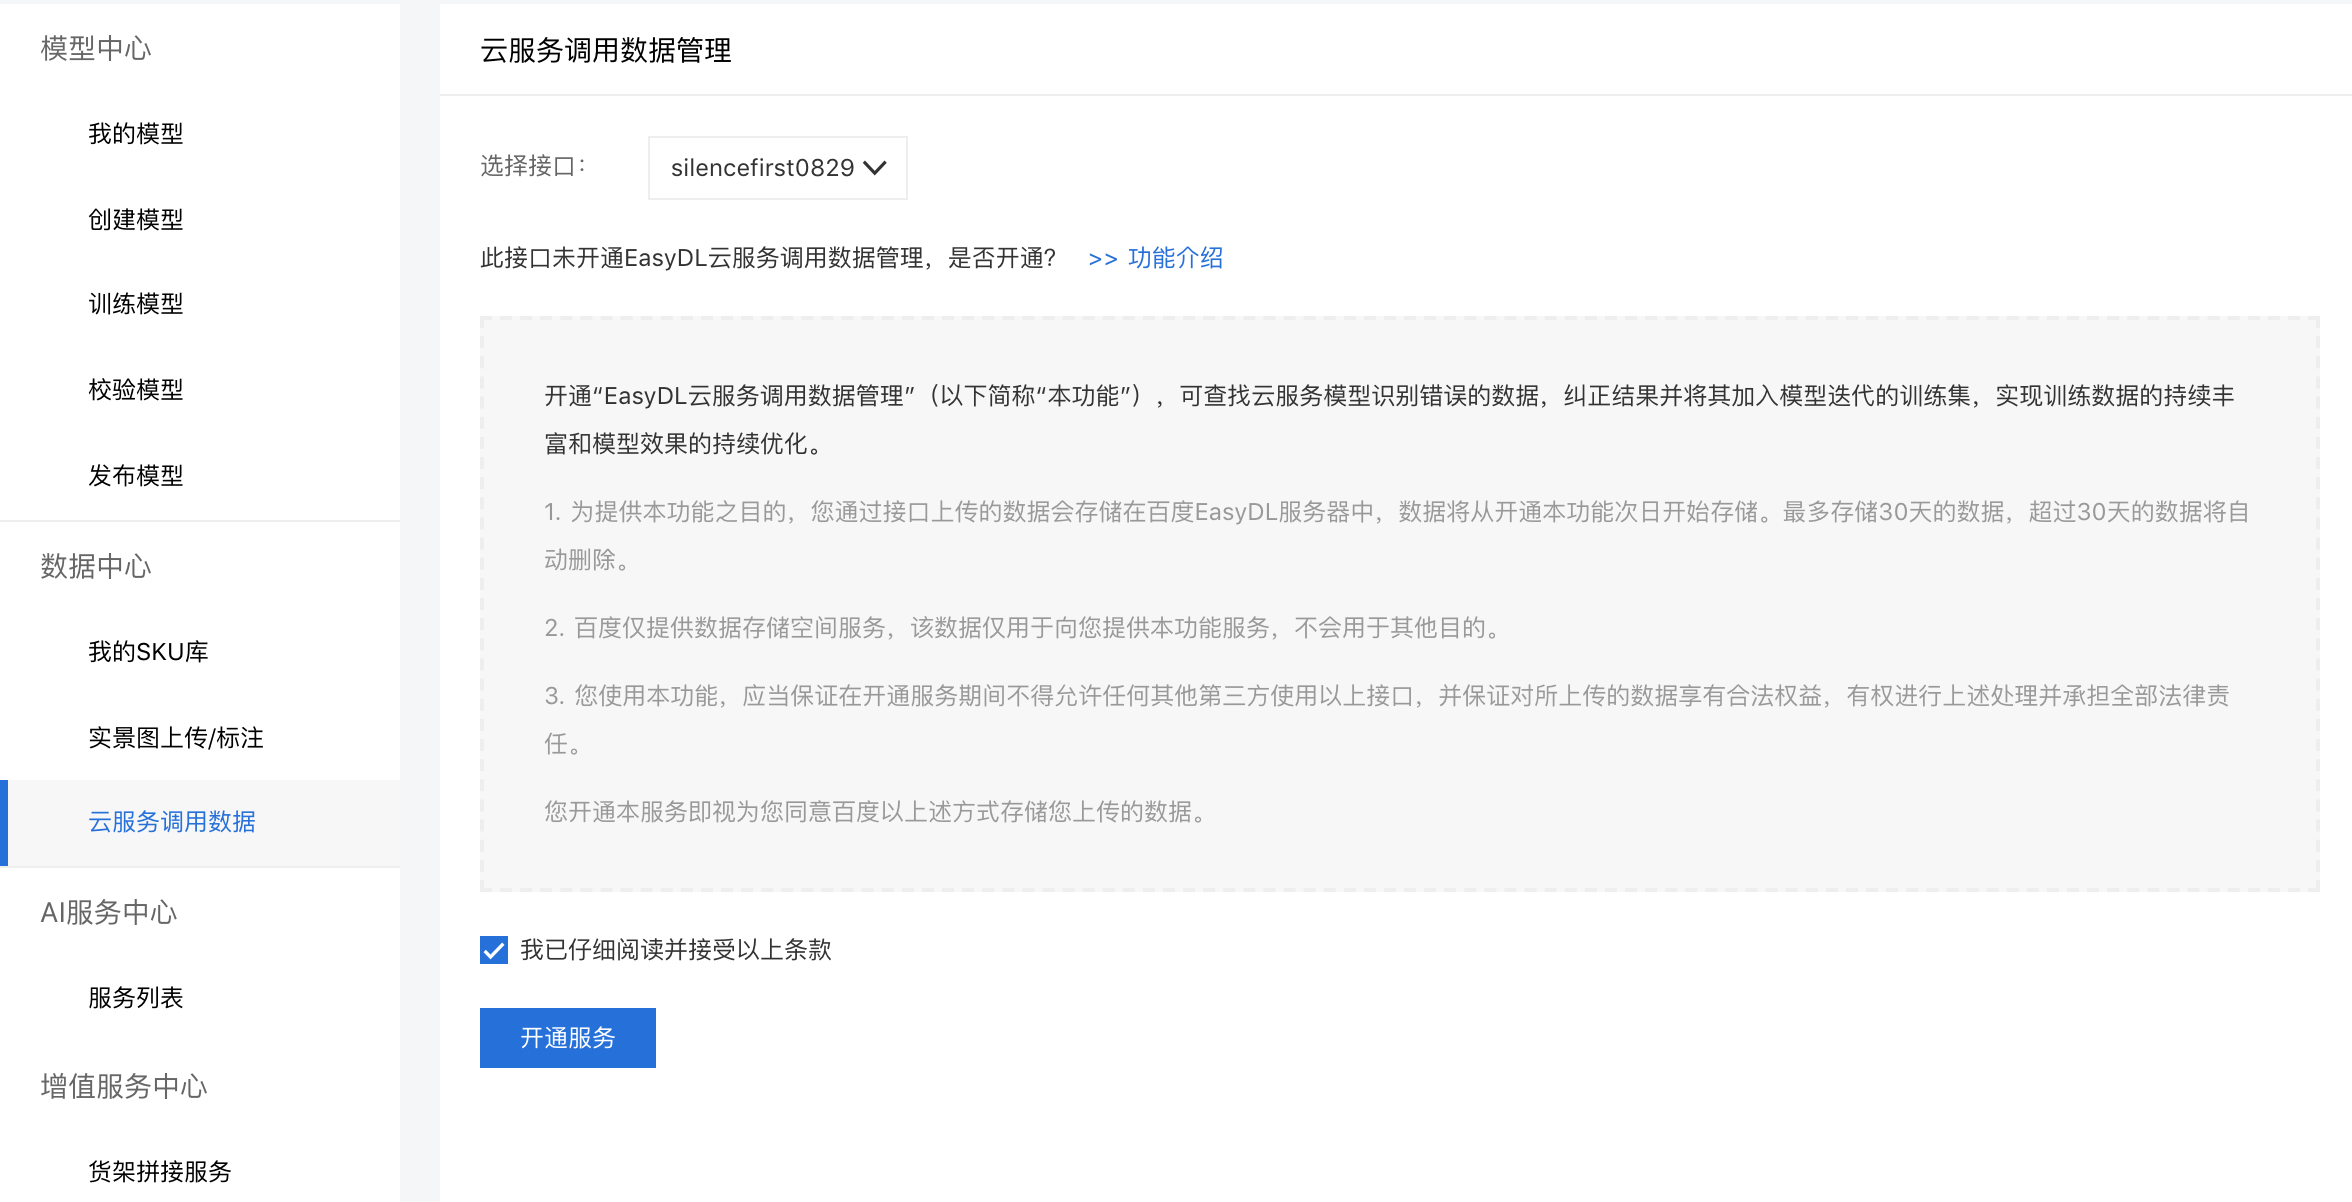Click the 选择接口 label
Viewport: 2352px width, 1202px height.
[532, 166]
